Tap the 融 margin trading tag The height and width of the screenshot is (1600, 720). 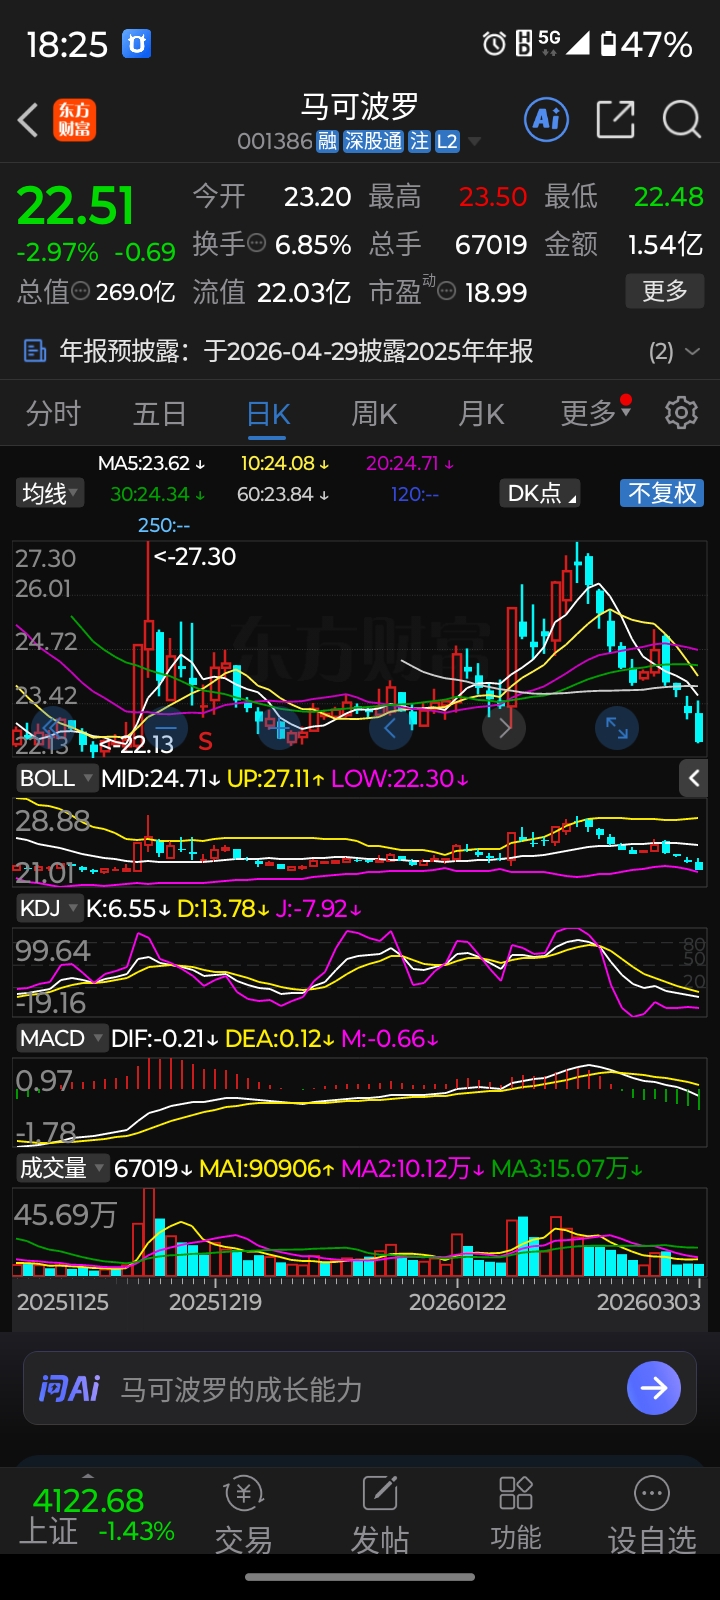click(328, 142)
